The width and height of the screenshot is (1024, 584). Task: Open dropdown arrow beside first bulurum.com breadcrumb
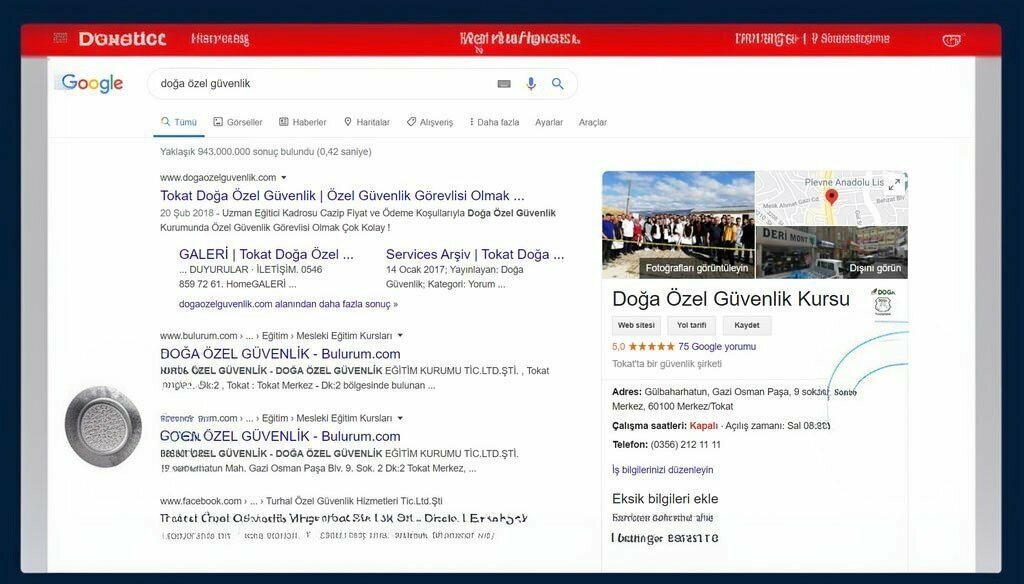point(400,336)
